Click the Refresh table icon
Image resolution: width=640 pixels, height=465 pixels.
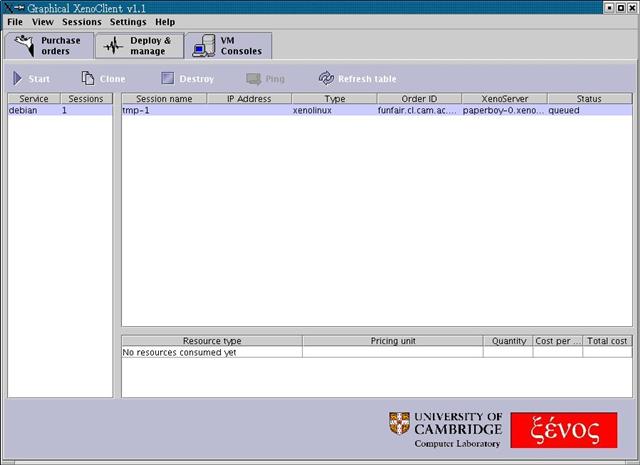326,78
